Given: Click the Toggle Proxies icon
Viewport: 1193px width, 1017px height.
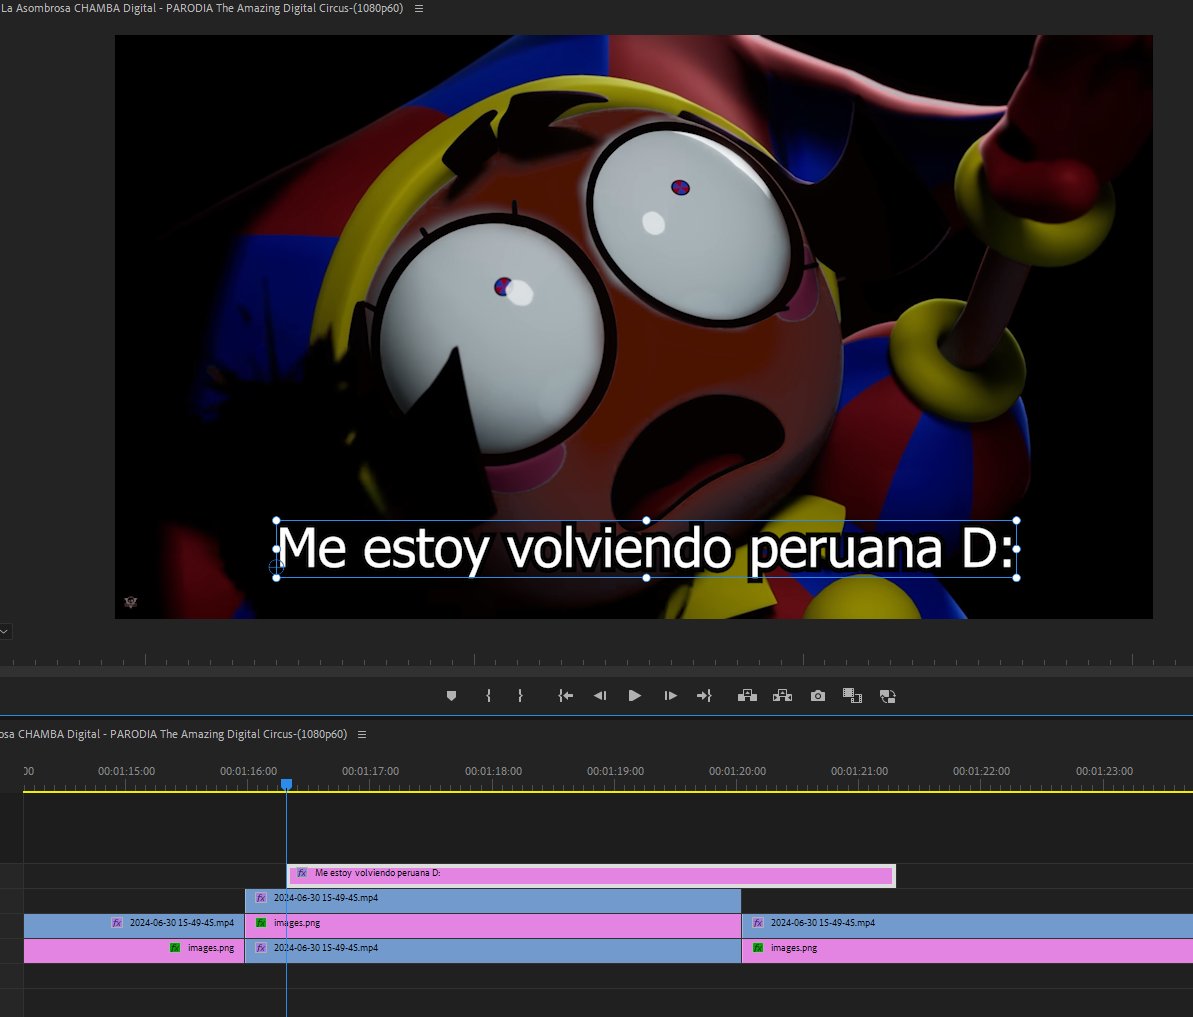Looking at the screenshot, I should click(888, 695).
